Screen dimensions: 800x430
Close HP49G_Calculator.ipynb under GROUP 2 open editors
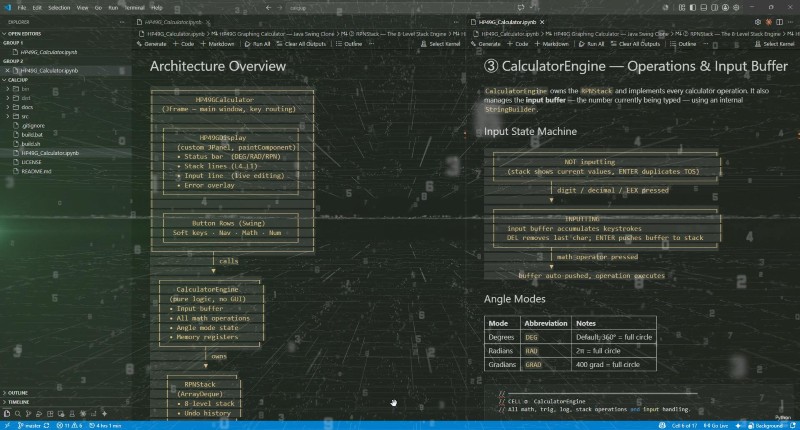click(x=7, y=70)
